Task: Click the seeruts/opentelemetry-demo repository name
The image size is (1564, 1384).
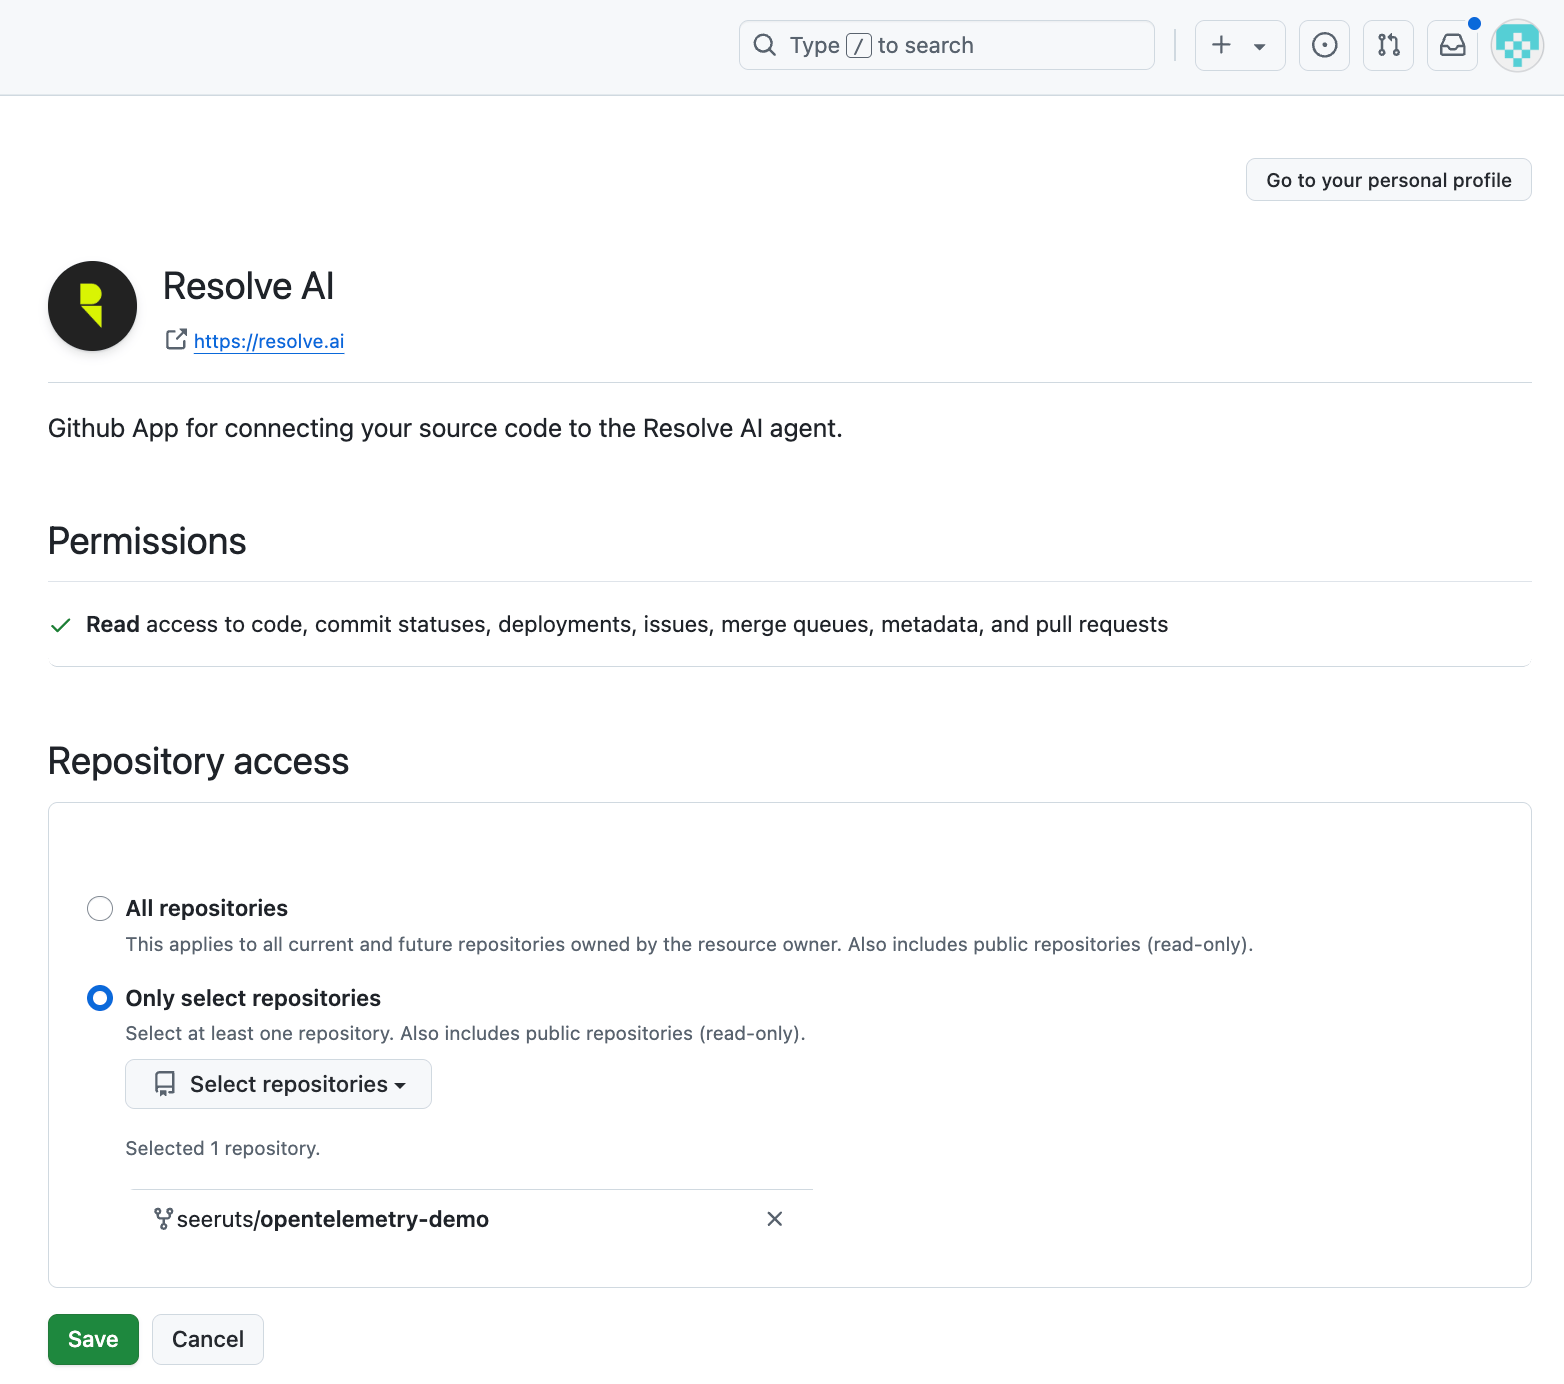Action: [x=333, y=1219]
